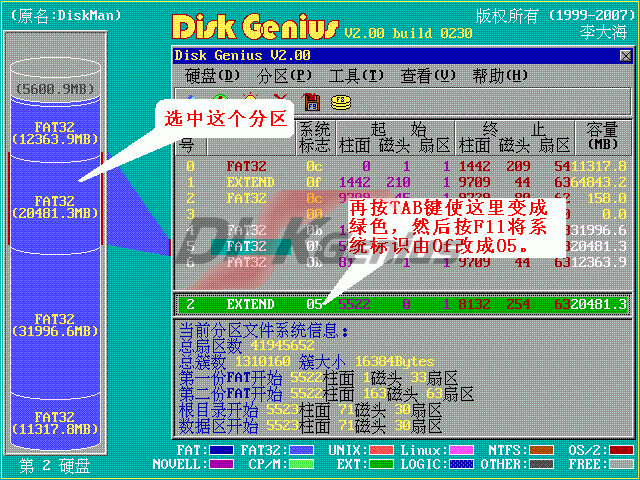Open the 帮助(H) menu
This screenshot has width=640, height=480.
500,76
